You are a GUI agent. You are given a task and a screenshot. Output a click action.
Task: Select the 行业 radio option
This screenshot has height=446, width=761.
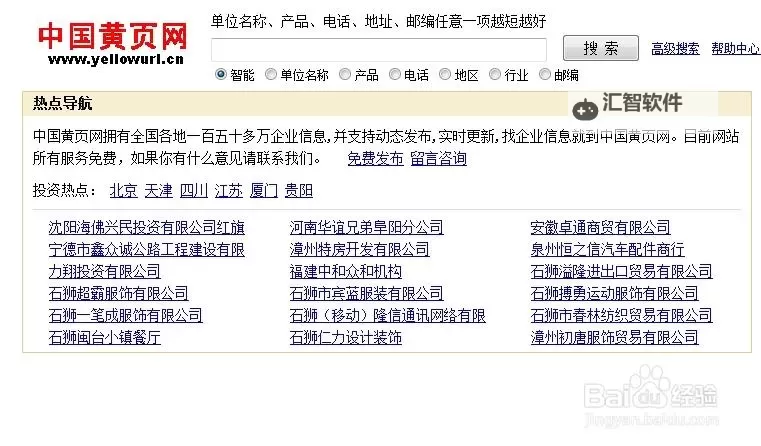pos(495,74)
